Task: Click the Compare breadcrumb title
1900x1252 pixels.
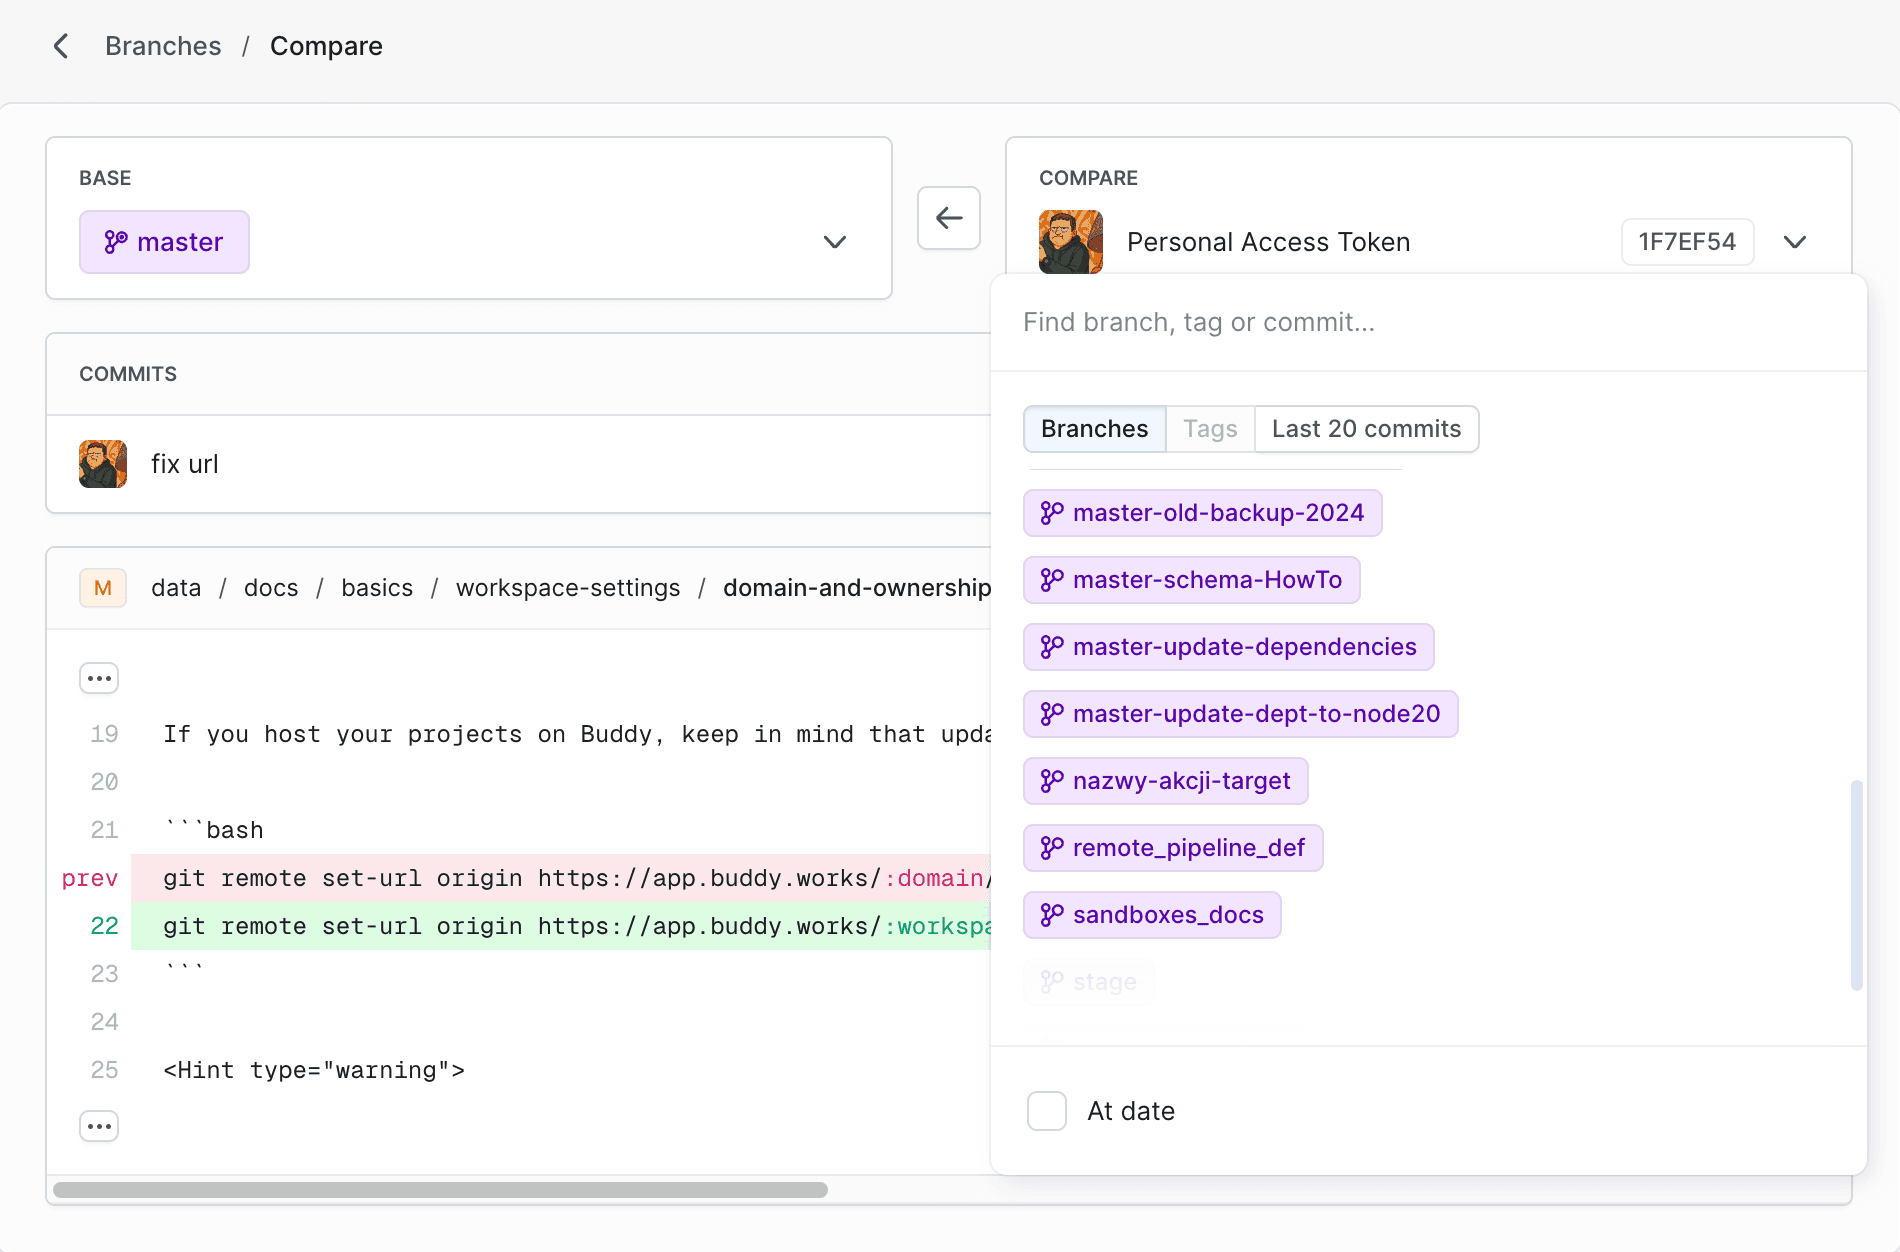Action: tap(326, 46)
